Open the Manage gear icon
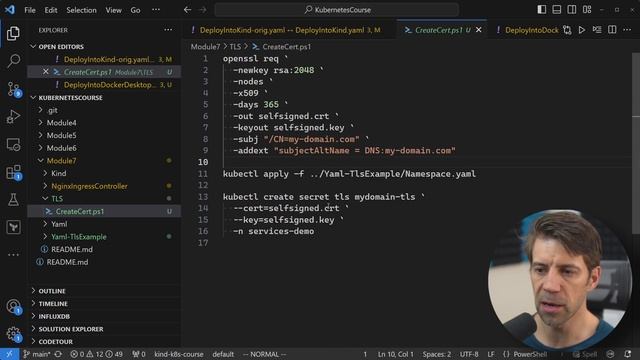 point(13,334)
